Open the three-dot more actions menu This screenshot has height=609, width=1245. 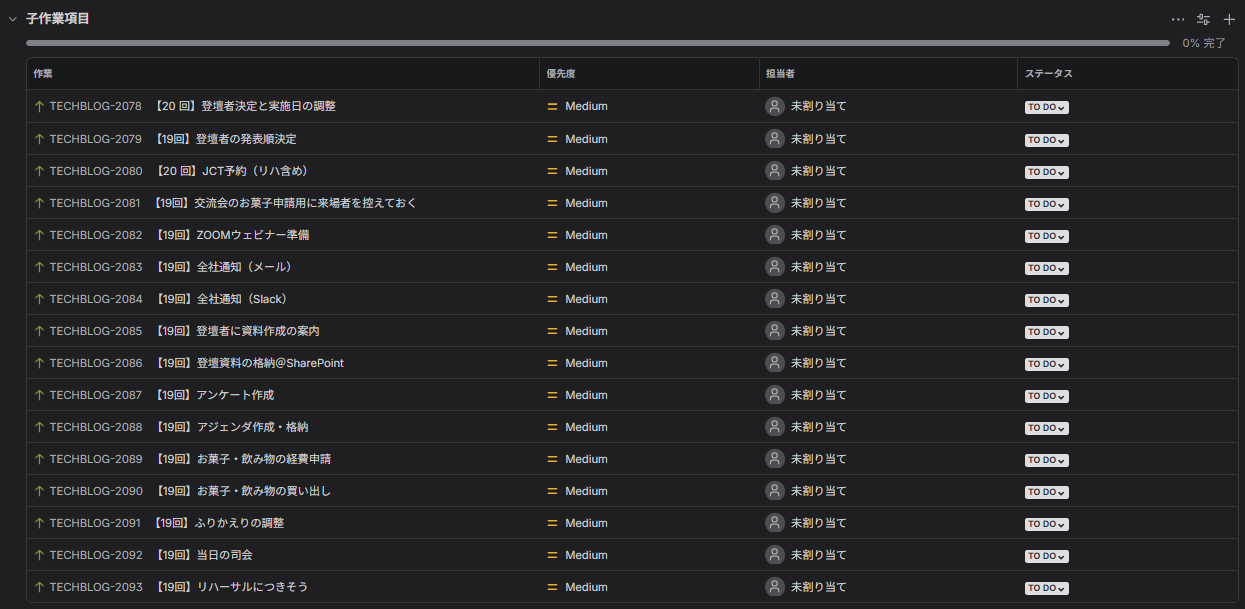click(1178, 19)
